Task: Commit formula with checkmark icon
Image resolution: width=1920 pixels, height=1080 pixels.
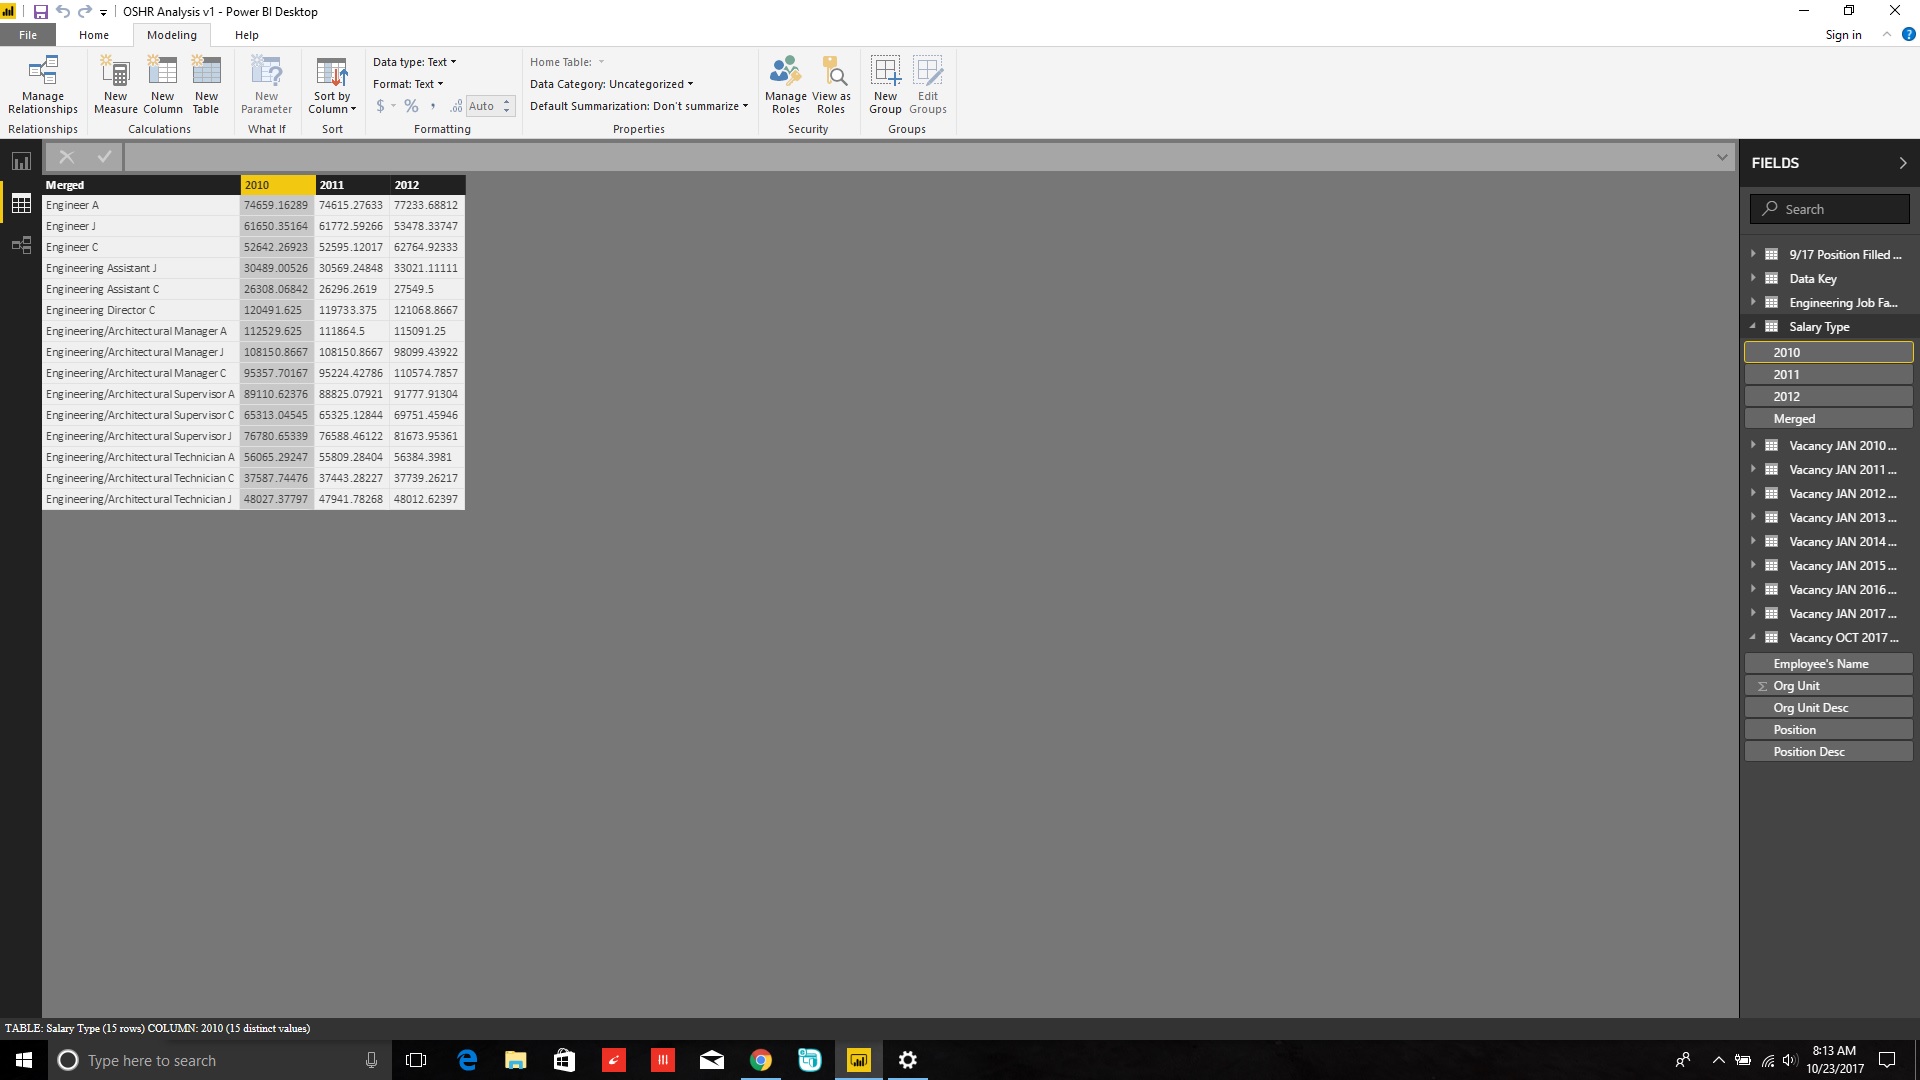Action: (x=104, y=156)
